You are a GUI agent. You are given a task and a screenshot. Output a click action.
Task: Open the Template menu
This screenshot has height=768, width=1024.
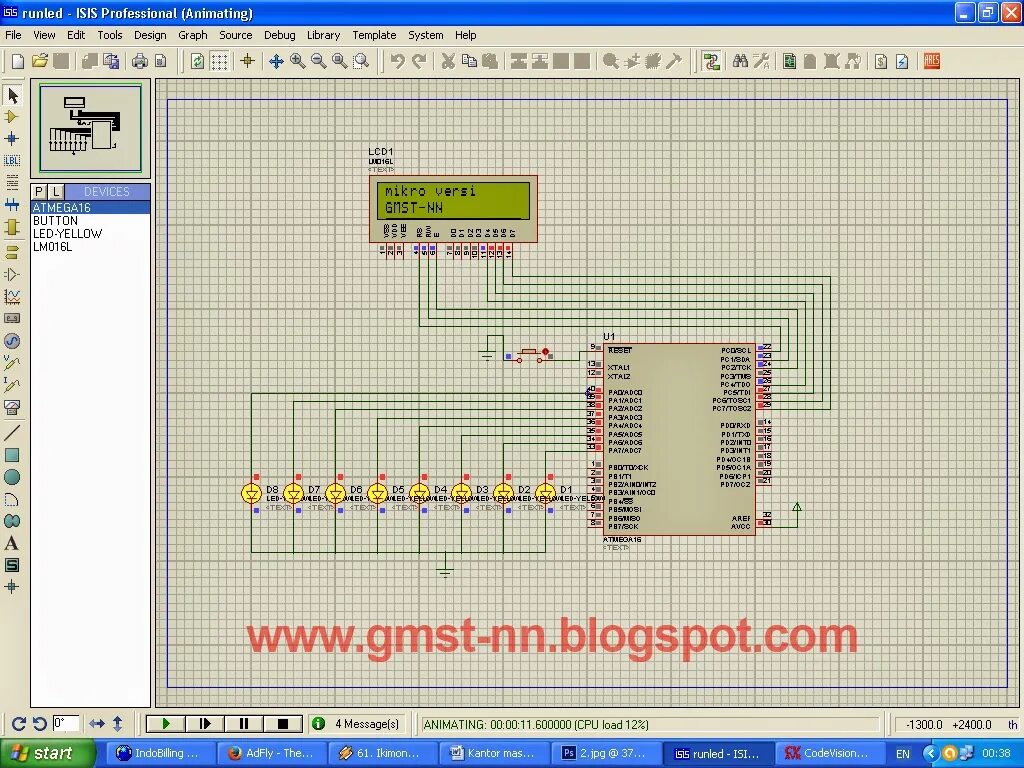tap(374, 35)
